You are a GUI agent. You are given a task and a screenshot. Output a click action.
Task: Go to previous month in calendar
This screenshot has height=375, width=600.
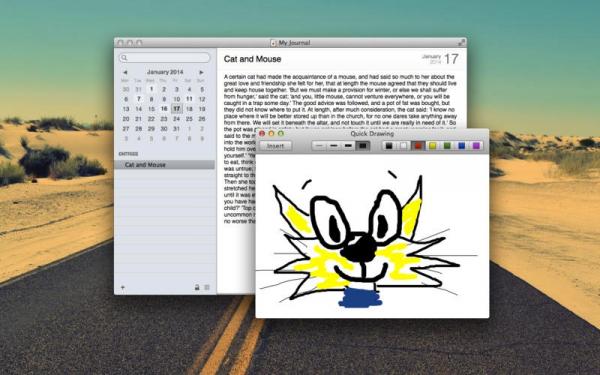125,72
